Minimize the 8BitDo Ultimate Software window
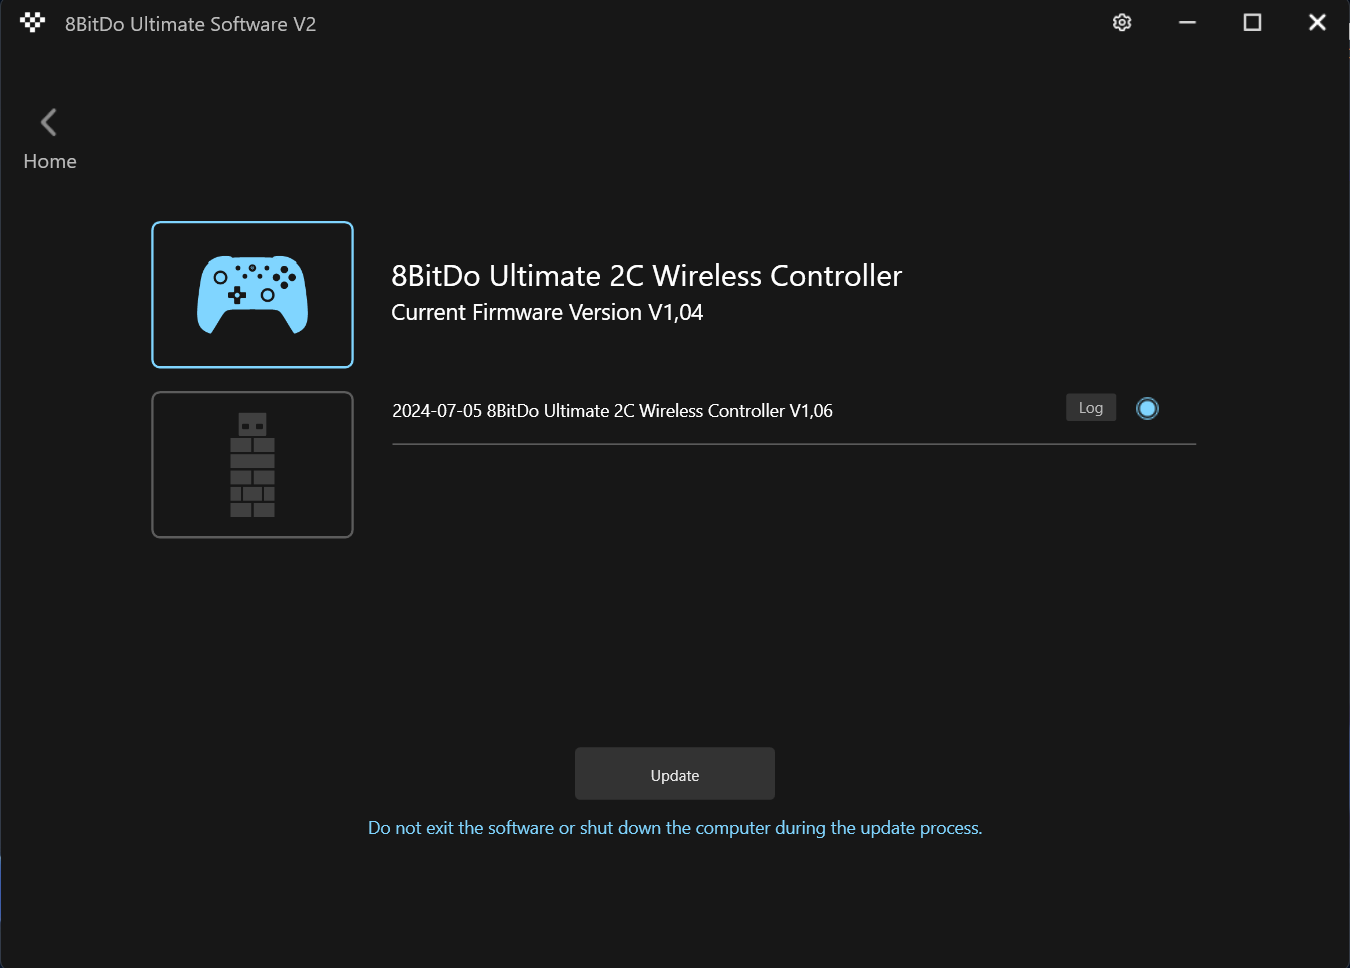Image resolution: width=1350 pixels, height=968 pixels. [x=1187, y=23]
